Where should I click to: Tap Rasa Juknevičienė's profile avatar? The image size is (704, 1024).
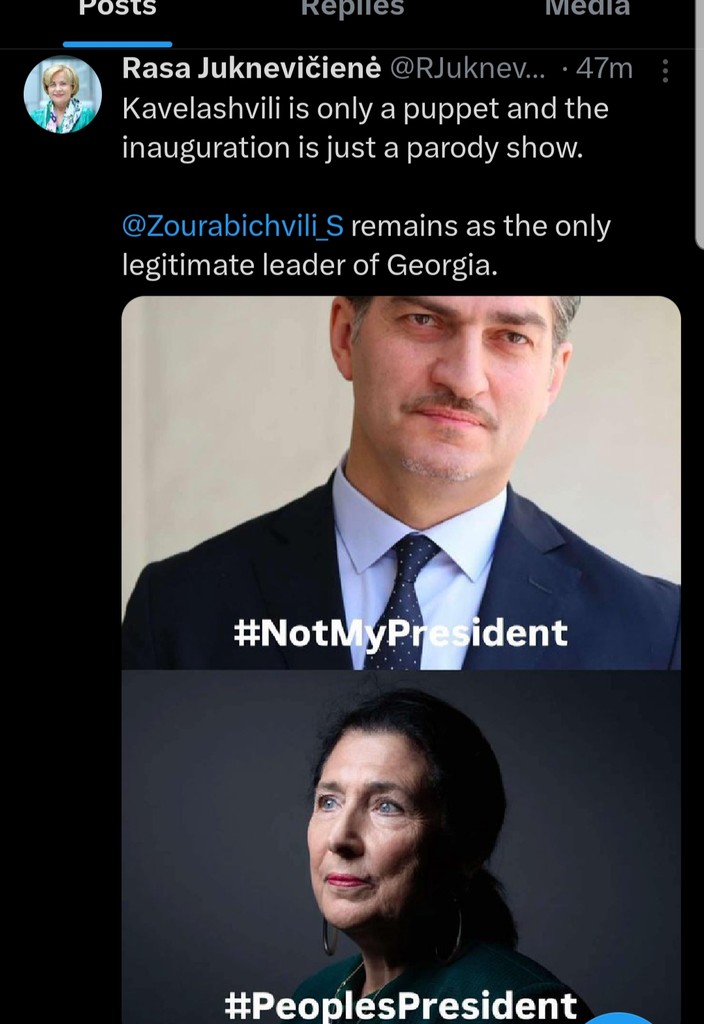(63, 95)
